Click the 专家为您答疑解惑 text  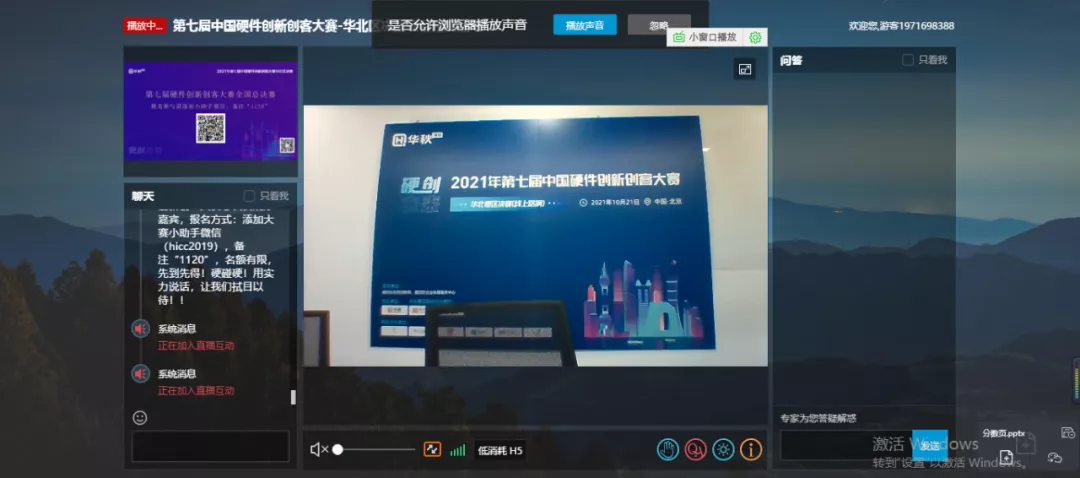click(818, 418)
